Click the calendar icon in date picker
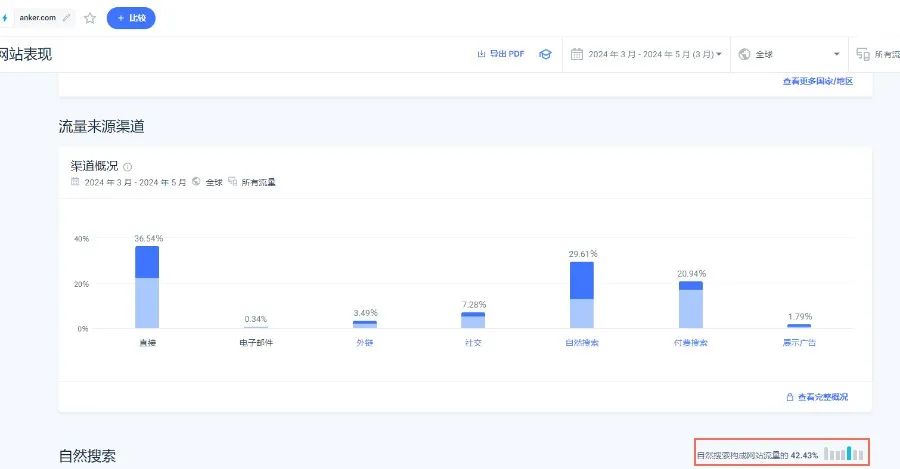The height and width of the screenshot is (469, 900). click(576, 54)
